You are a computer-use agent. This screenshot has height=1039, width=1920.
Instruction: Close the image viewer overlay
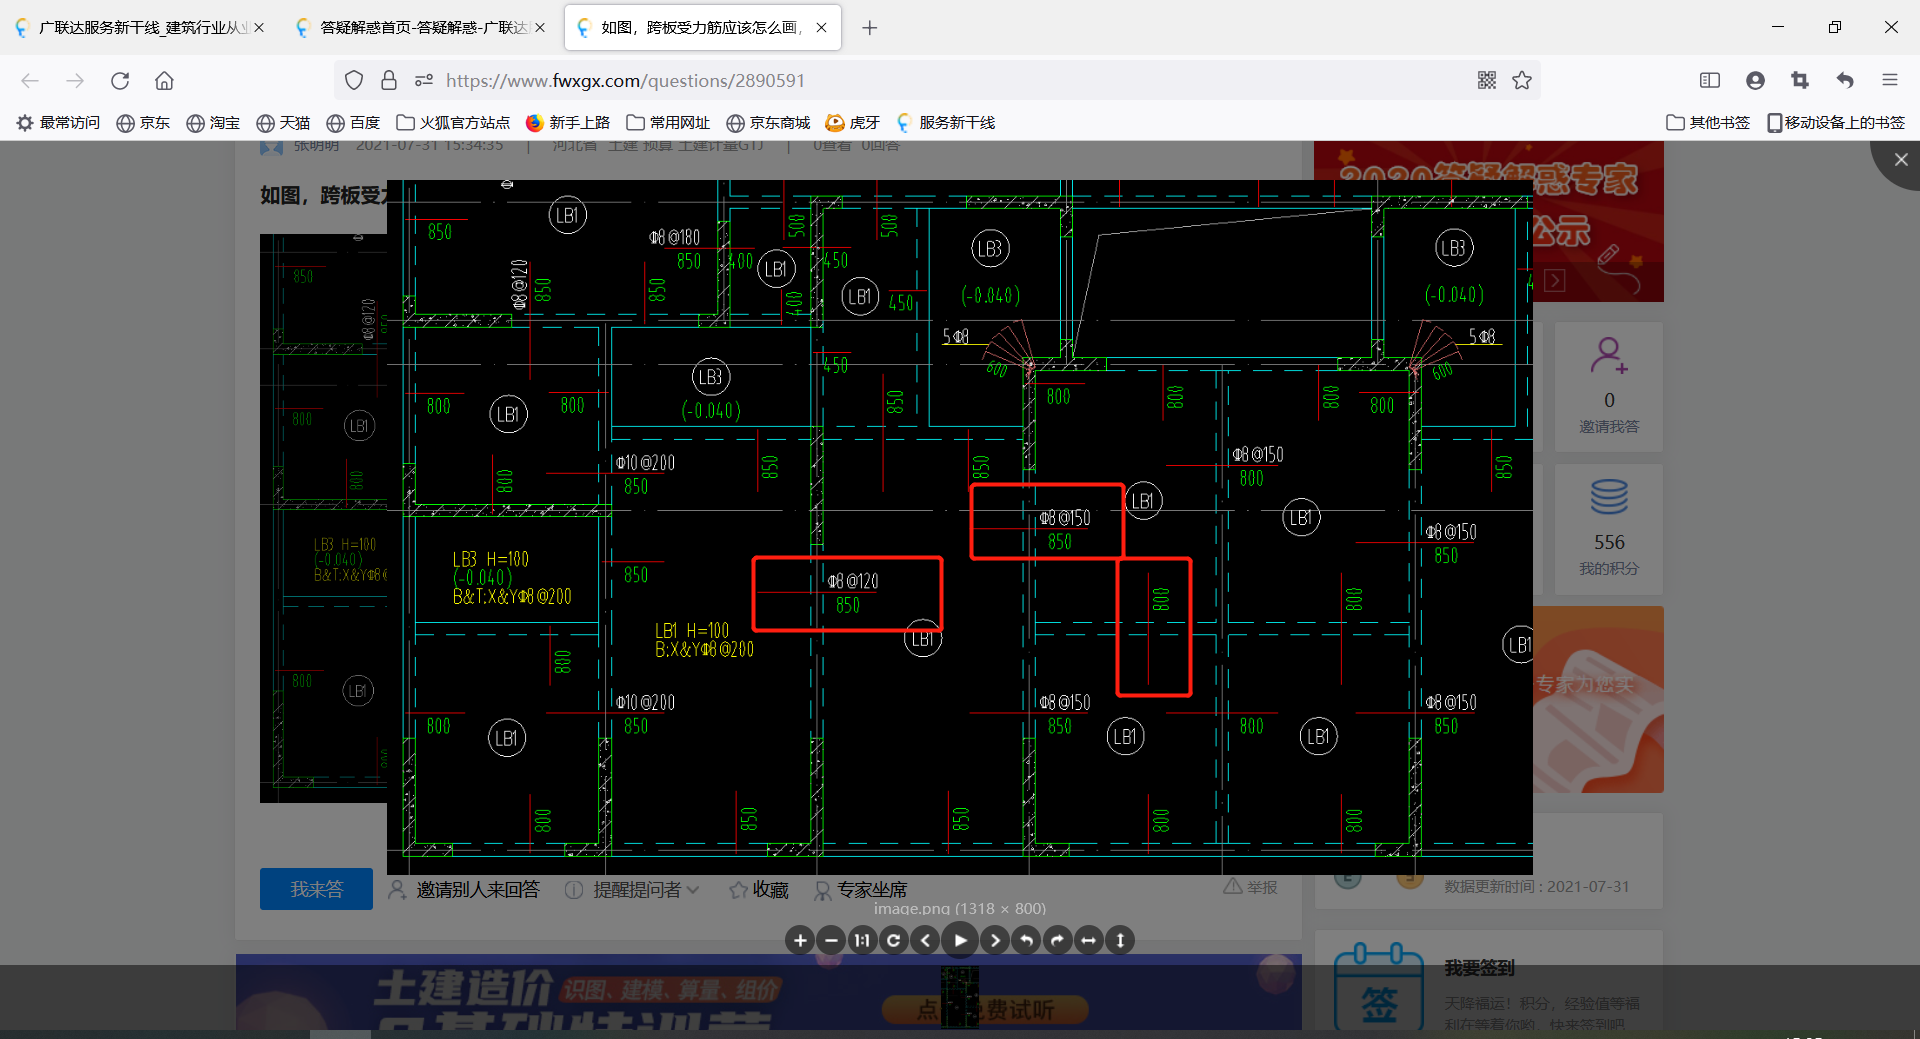tap(1900, 160)
